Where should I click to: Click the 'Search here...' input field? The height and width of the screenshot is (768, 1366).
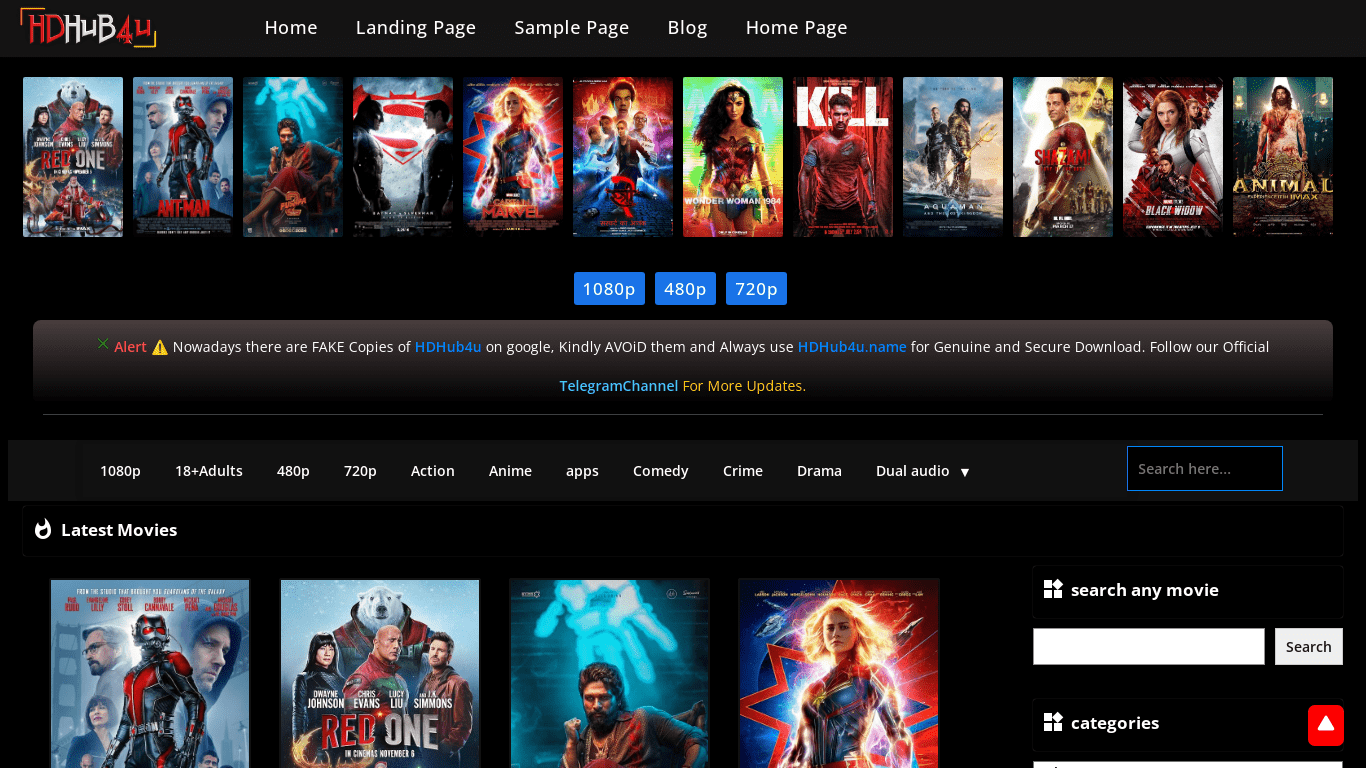(1204, 469)
